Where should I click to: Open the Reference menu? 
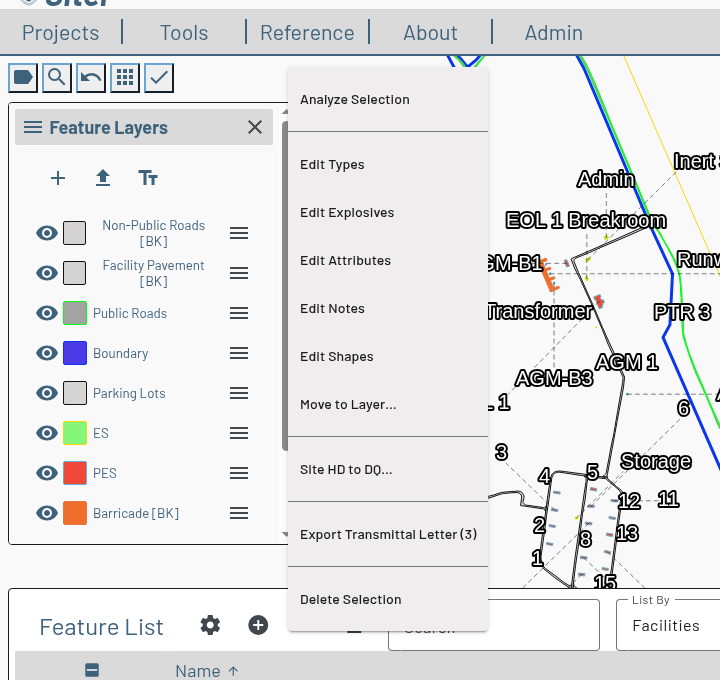tap(307, 33)
